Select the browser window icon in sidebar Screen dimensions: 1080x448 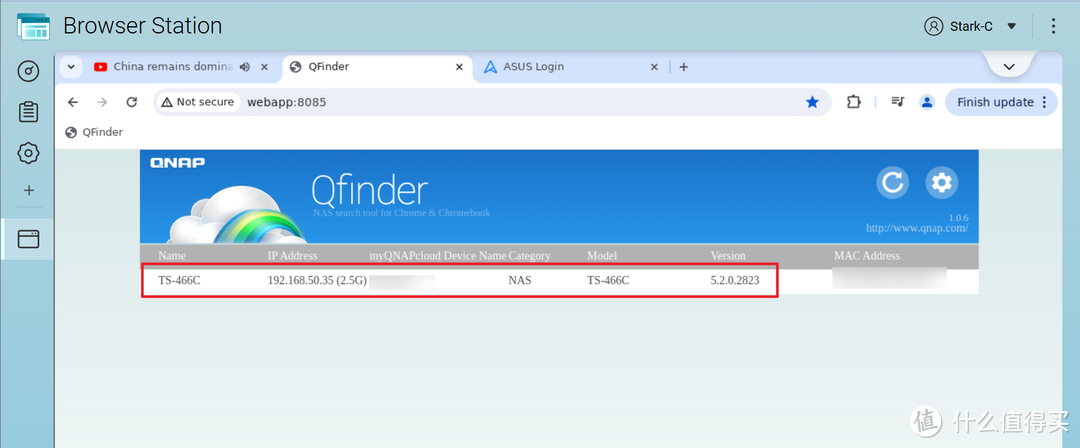[x=28, y=239]
